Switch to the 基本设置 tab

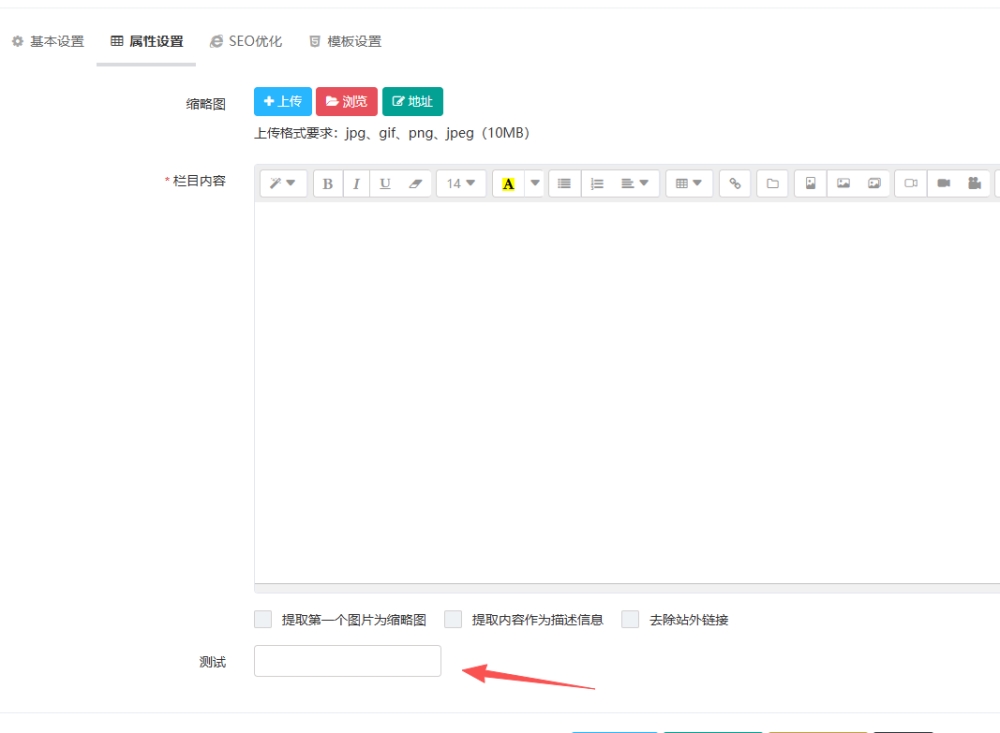[x=48, y=42]
